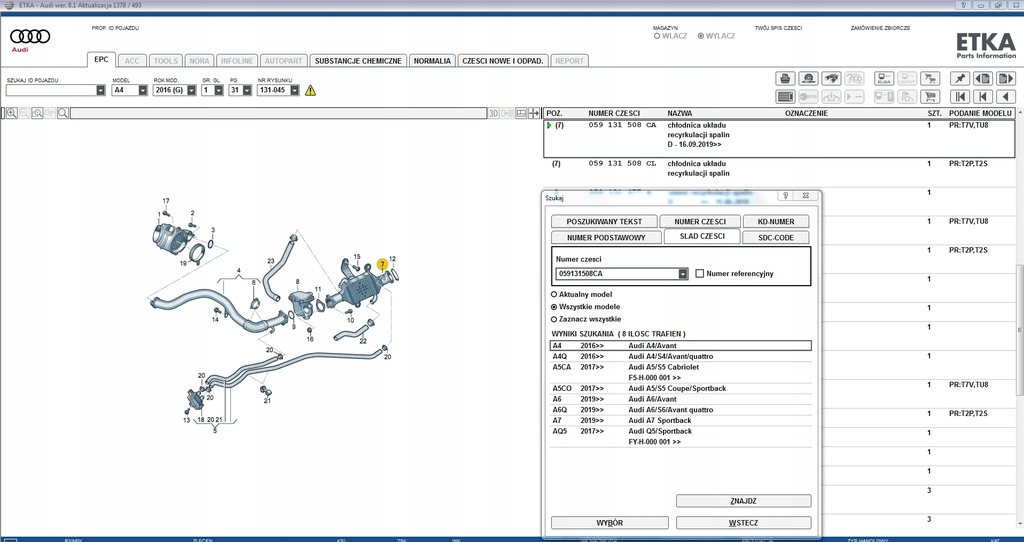The width and height of the screenshot is (1024, 542).
Task: Open the Numer czesci combo box dropdown arrow
Action: pyautogui.click(x=683, y=273)
